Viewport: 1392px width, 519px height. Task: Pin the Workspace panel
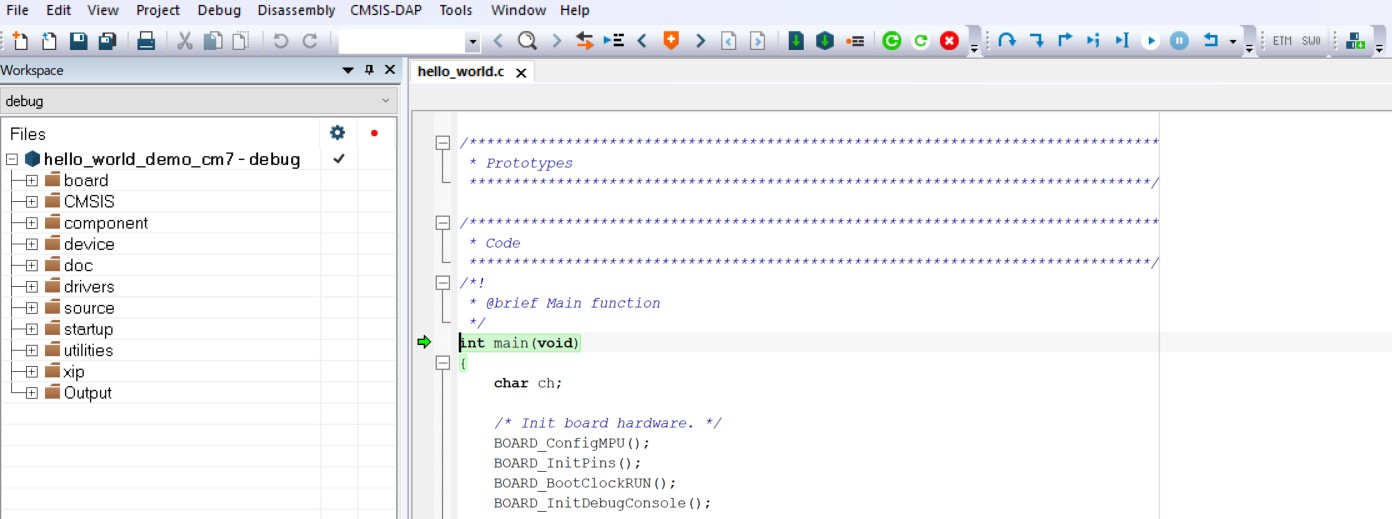tap(369, 70)
